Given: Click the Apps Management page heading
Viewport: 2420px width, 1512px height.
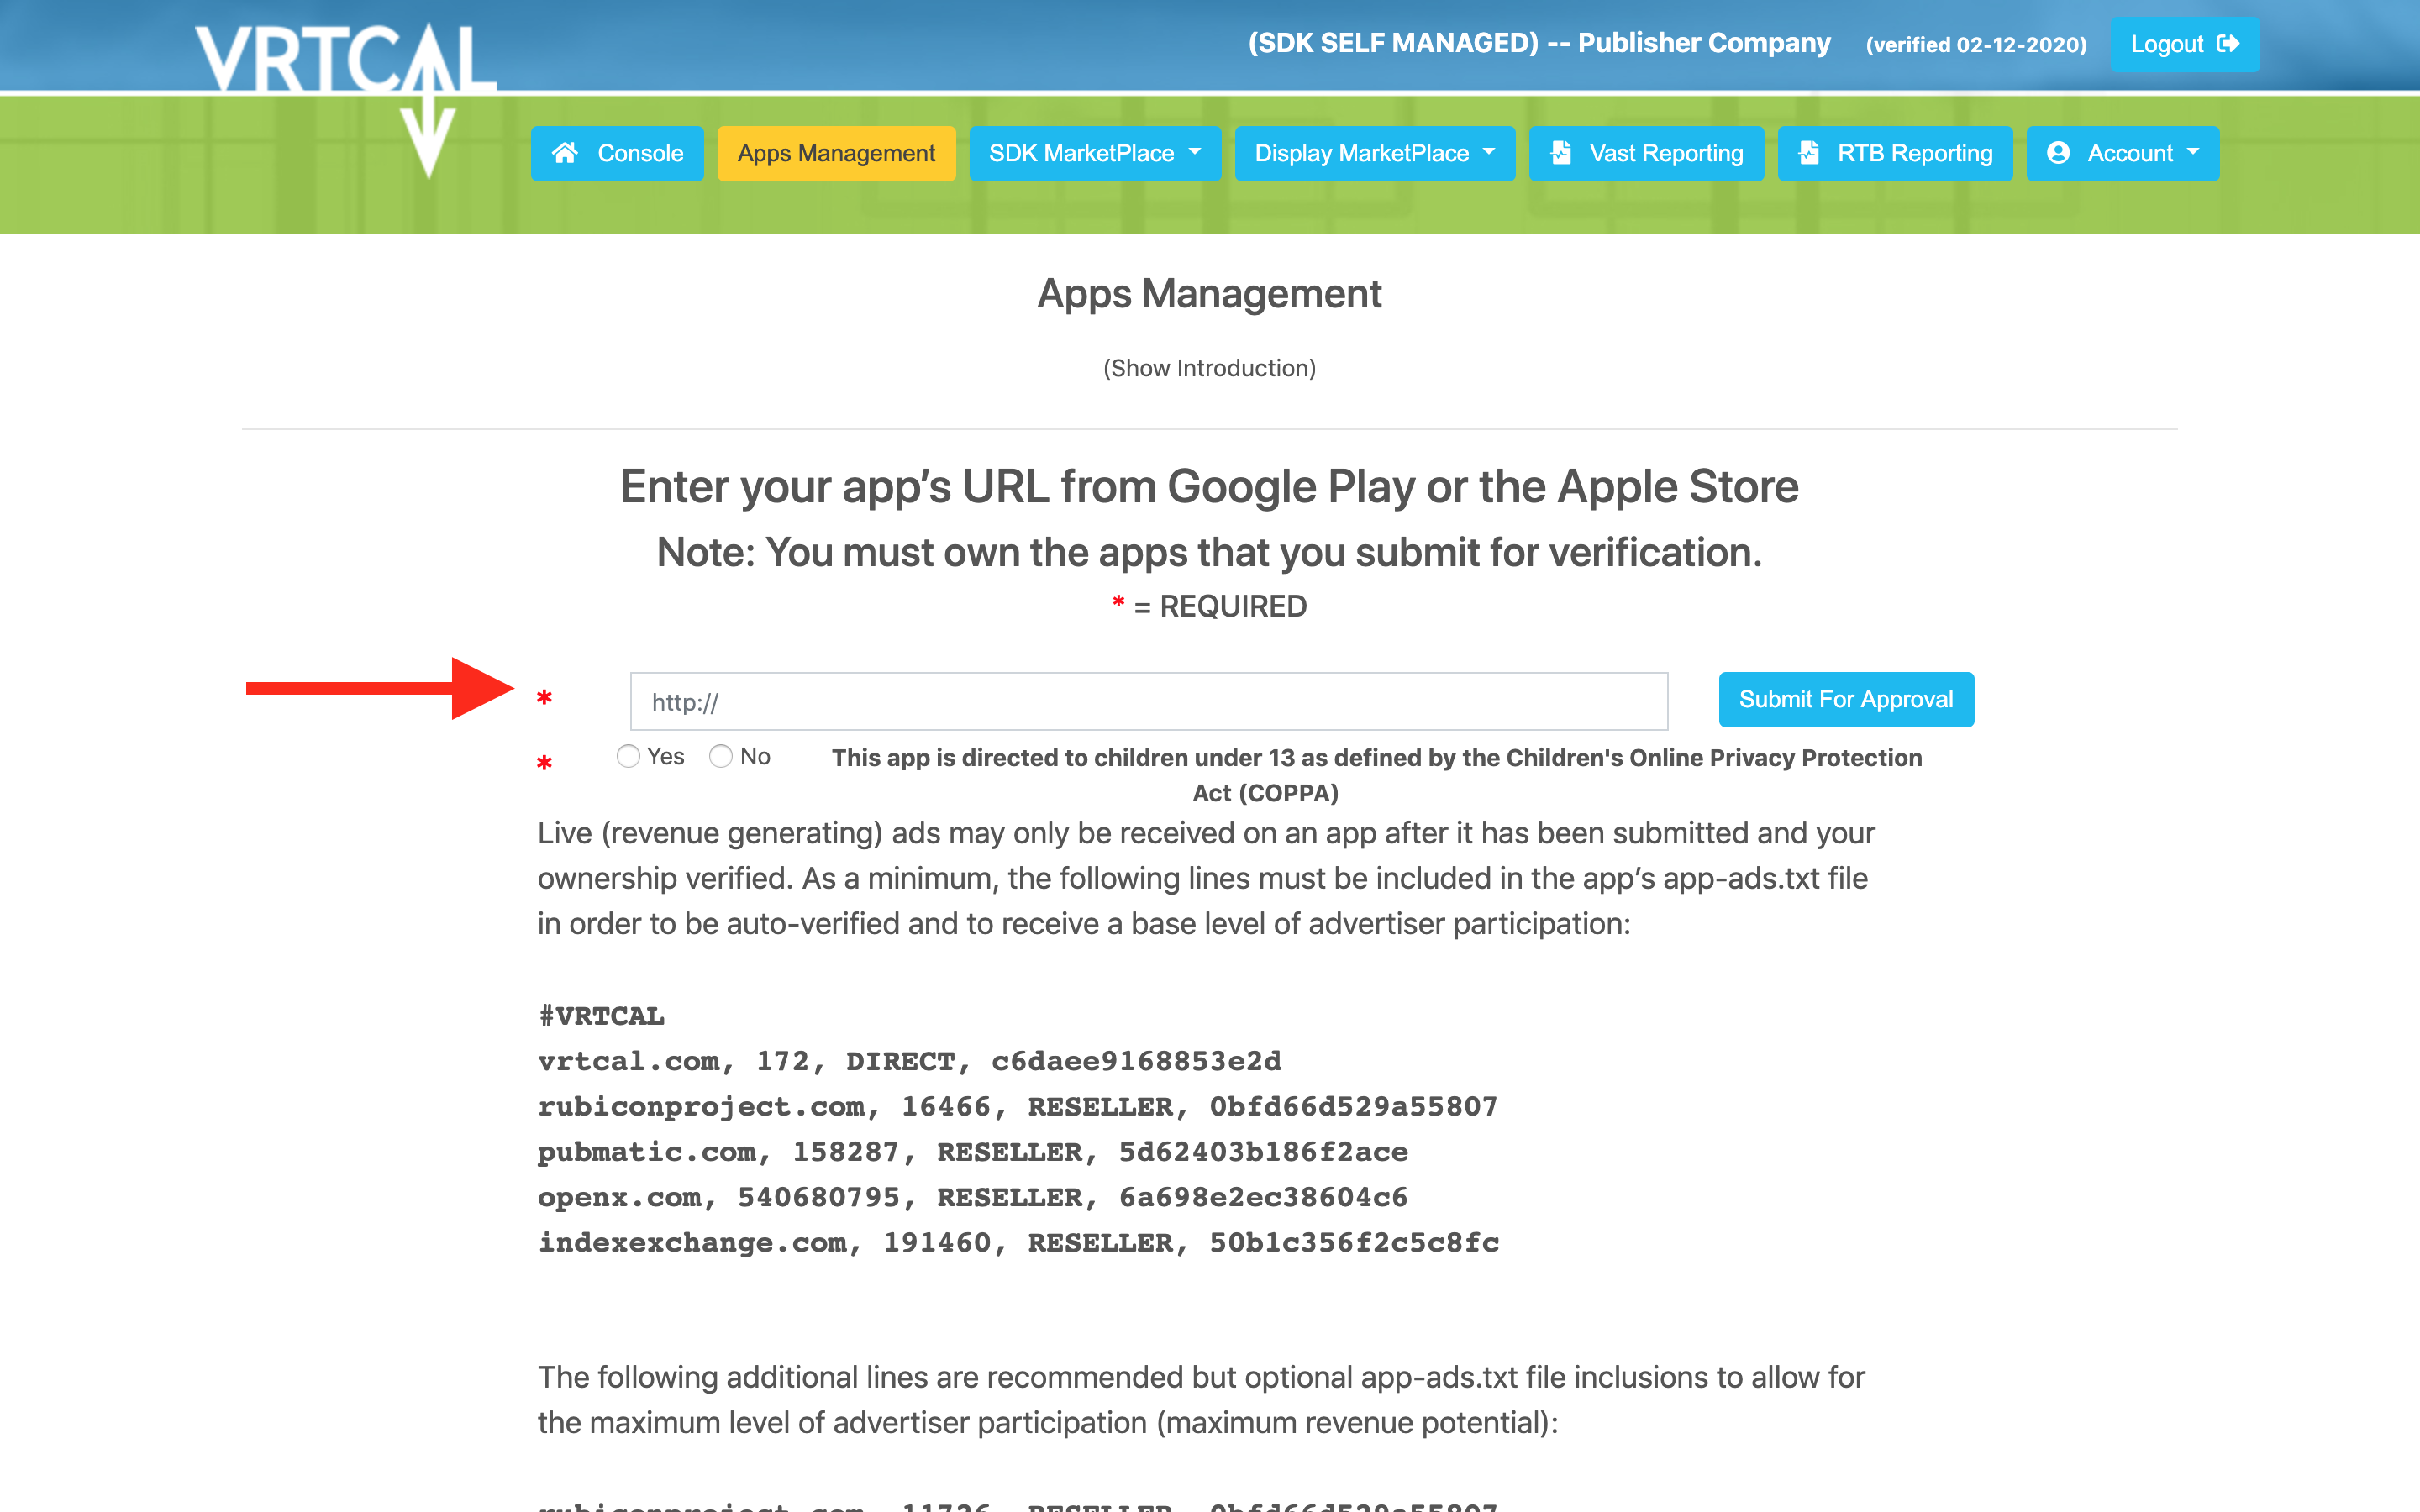Looking at the screenshot, I should pyautogui.click(x=1209, y=294).
